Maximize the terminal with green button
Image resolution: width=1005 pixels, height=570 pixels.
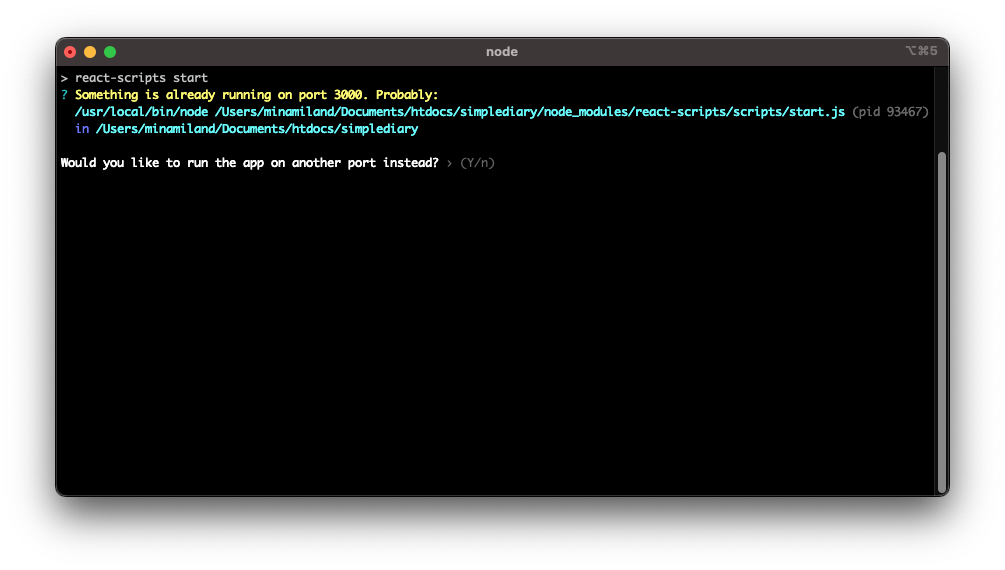coord(110,52)
